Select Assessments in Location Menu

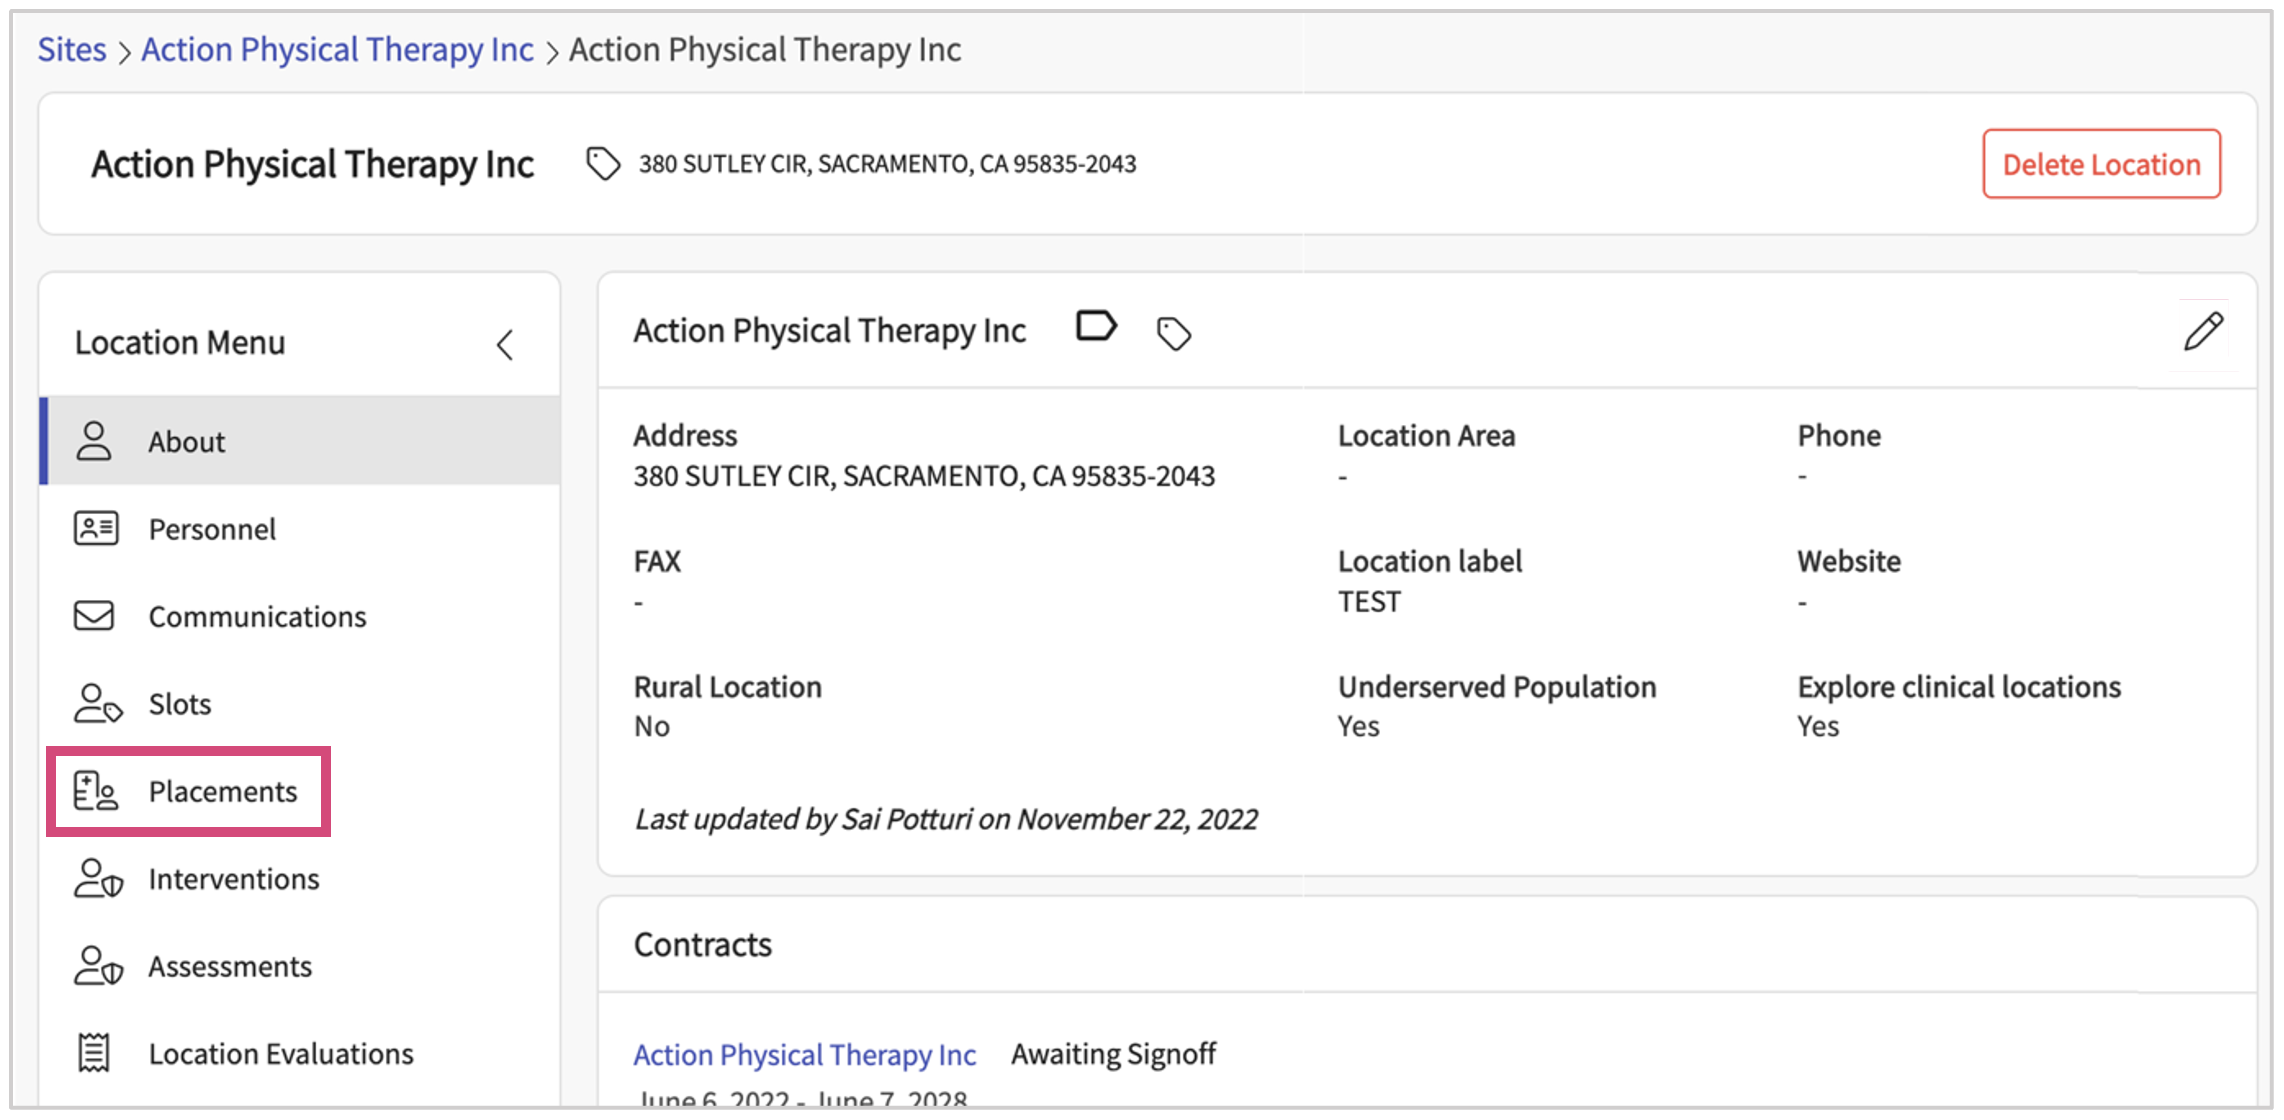click(x=230, y=967)
